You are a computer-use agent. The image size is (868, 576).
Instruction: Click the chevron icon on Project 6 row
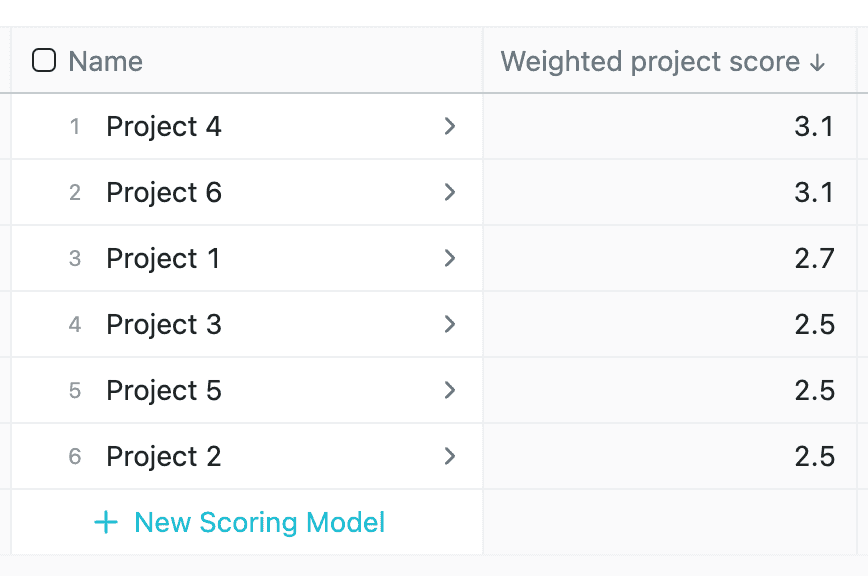[x=450, y=192]
